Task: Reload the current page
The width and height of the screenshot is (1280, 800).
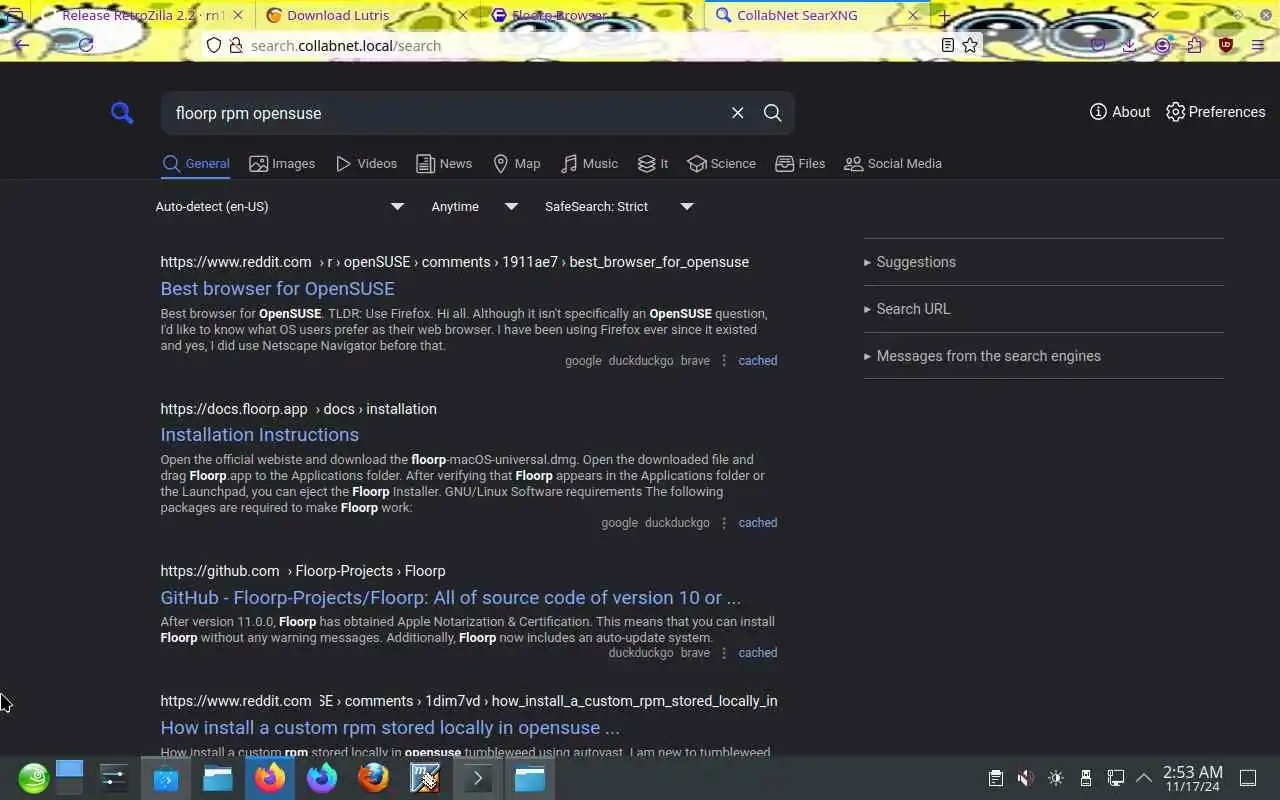Action: click(x=86, y=45)
